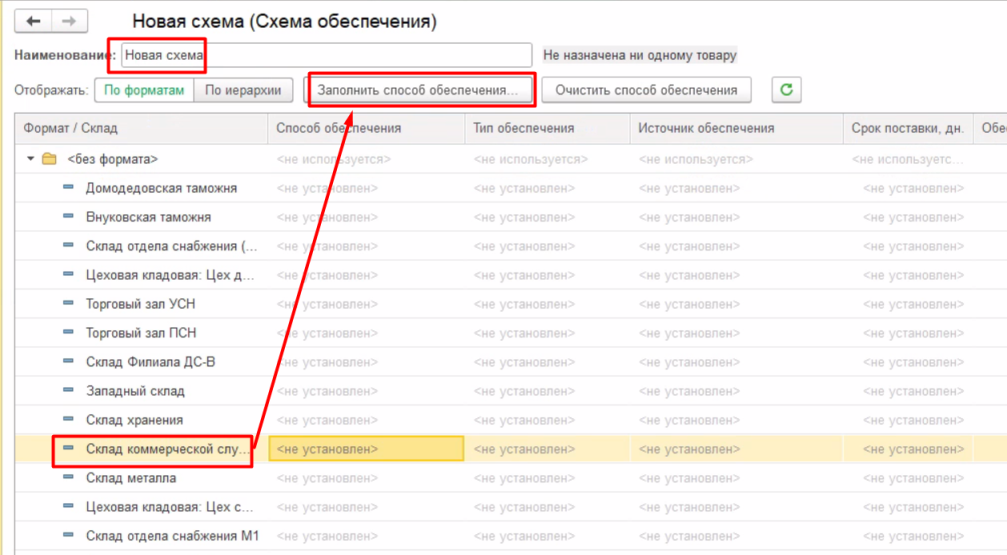Sort by Способ обеспечения column header

pyautogui.click(x=338, y=128)
